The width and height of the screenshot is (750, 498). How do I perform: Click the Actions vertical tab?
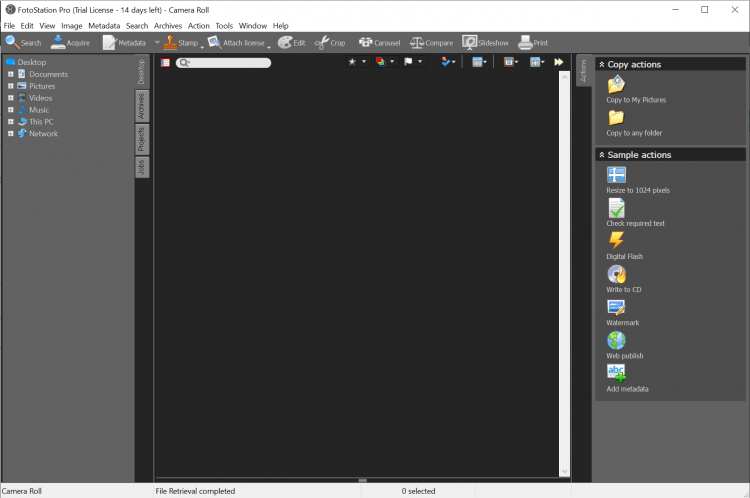click(583, 71)
